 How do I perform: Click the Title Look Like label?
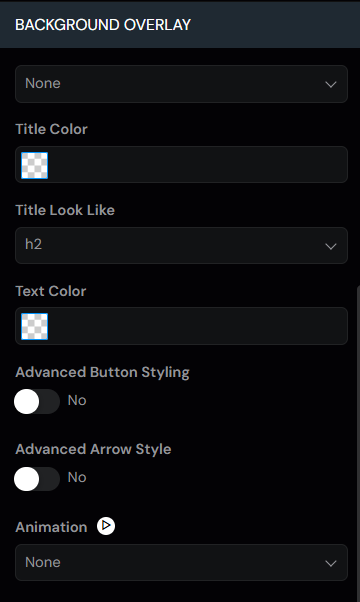point(65,210)
